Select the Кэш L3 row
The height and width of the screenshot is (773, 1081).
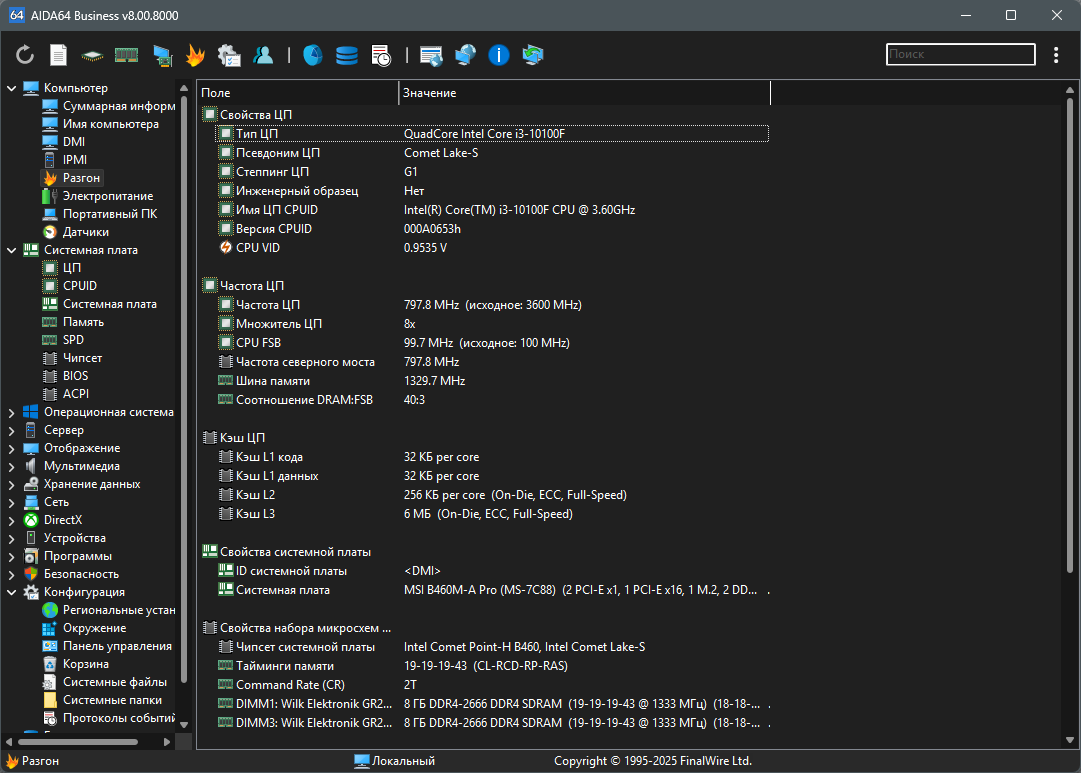click(492, 514)
